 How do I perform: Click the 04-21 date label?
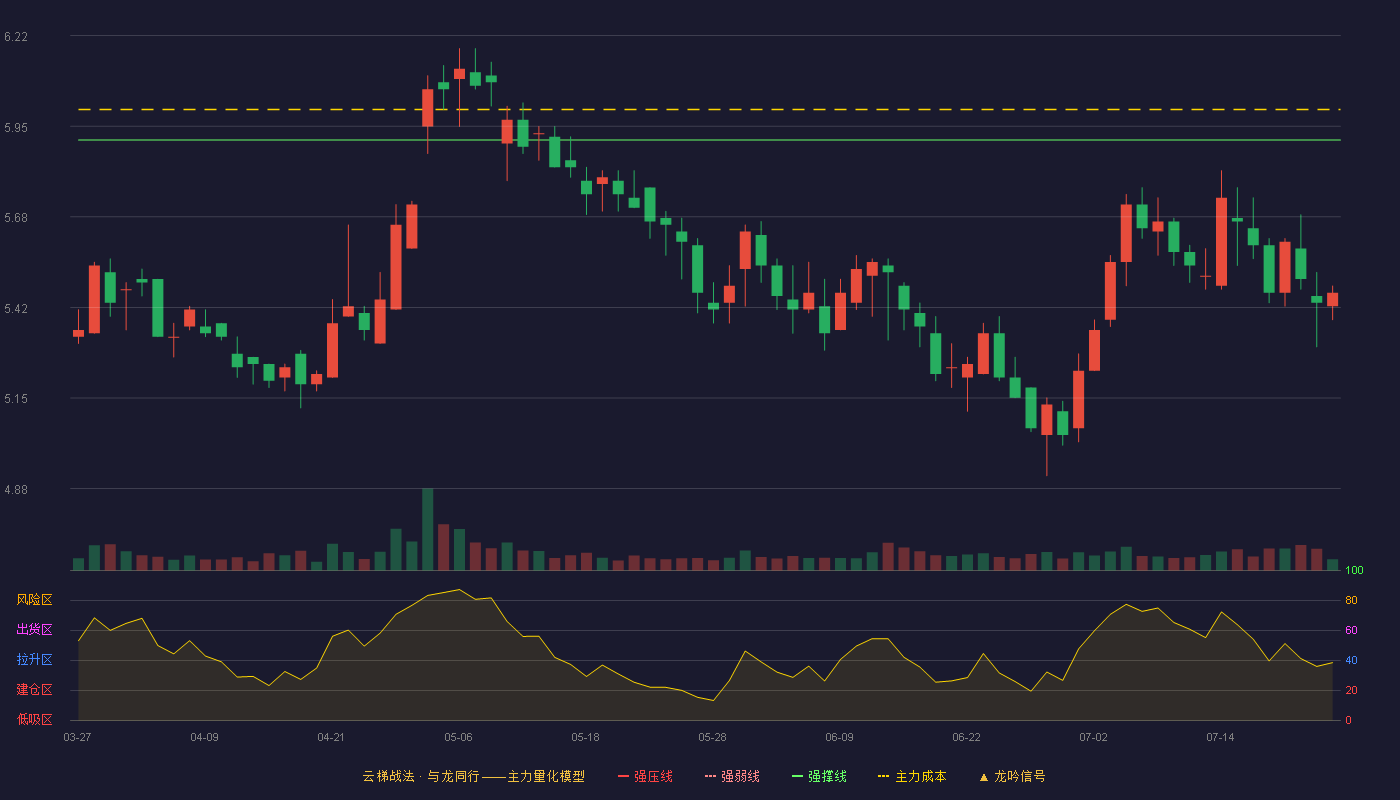tap(331, 737)
